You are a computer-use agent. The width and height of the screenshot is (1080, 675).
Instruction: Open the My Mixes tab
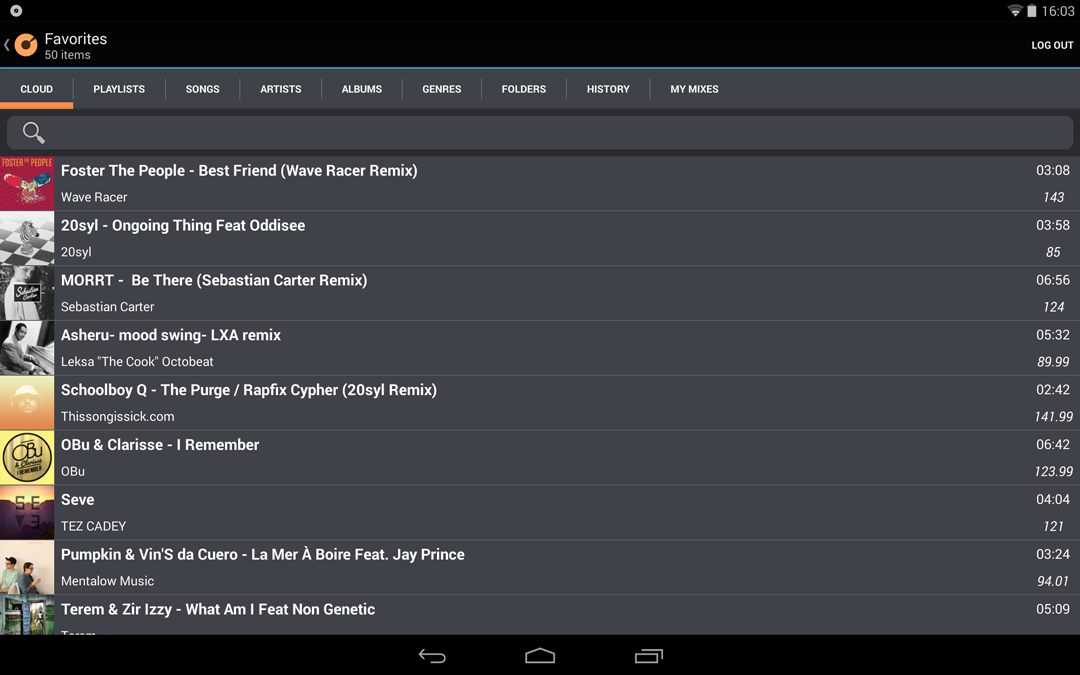(694, 89)
